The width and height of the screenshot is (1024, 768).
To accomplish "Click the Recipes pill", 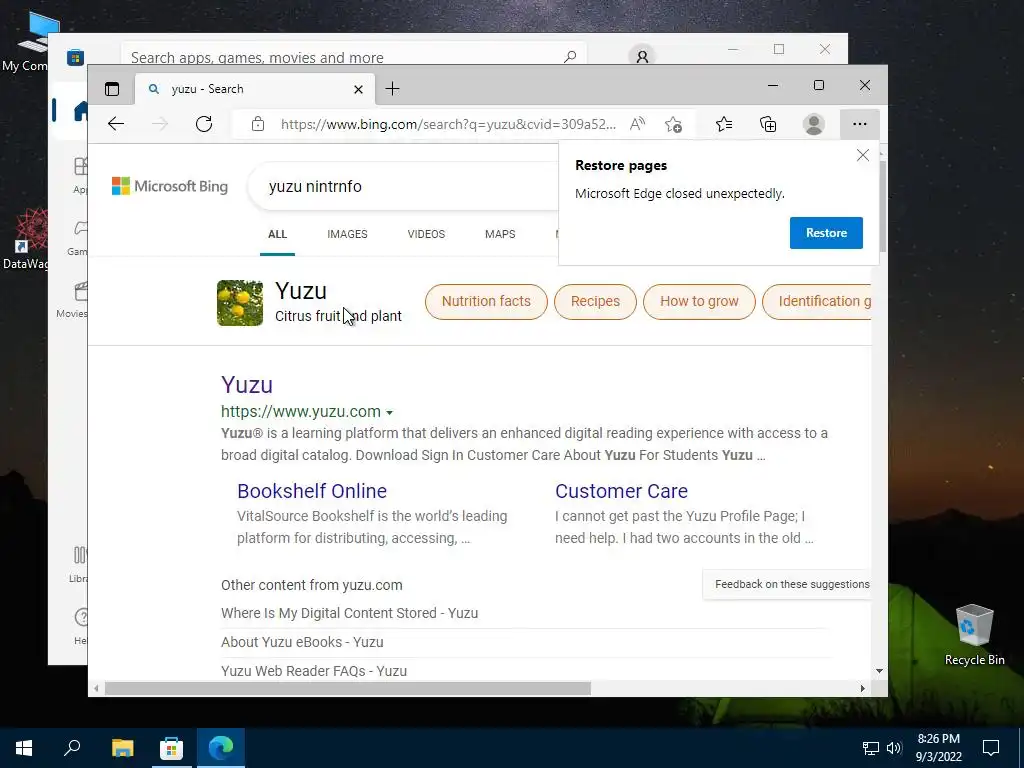I will (595, 302).
